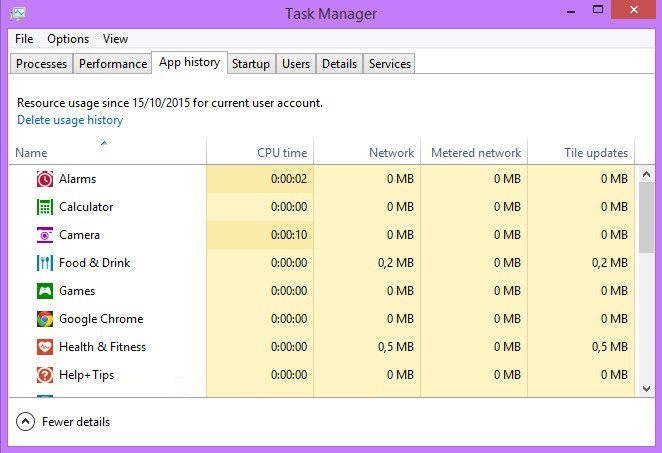Click the Google Chrome app icon
The width and height of the screenshot is (662, 453).
pyautogui.click(x=45, y=319)
